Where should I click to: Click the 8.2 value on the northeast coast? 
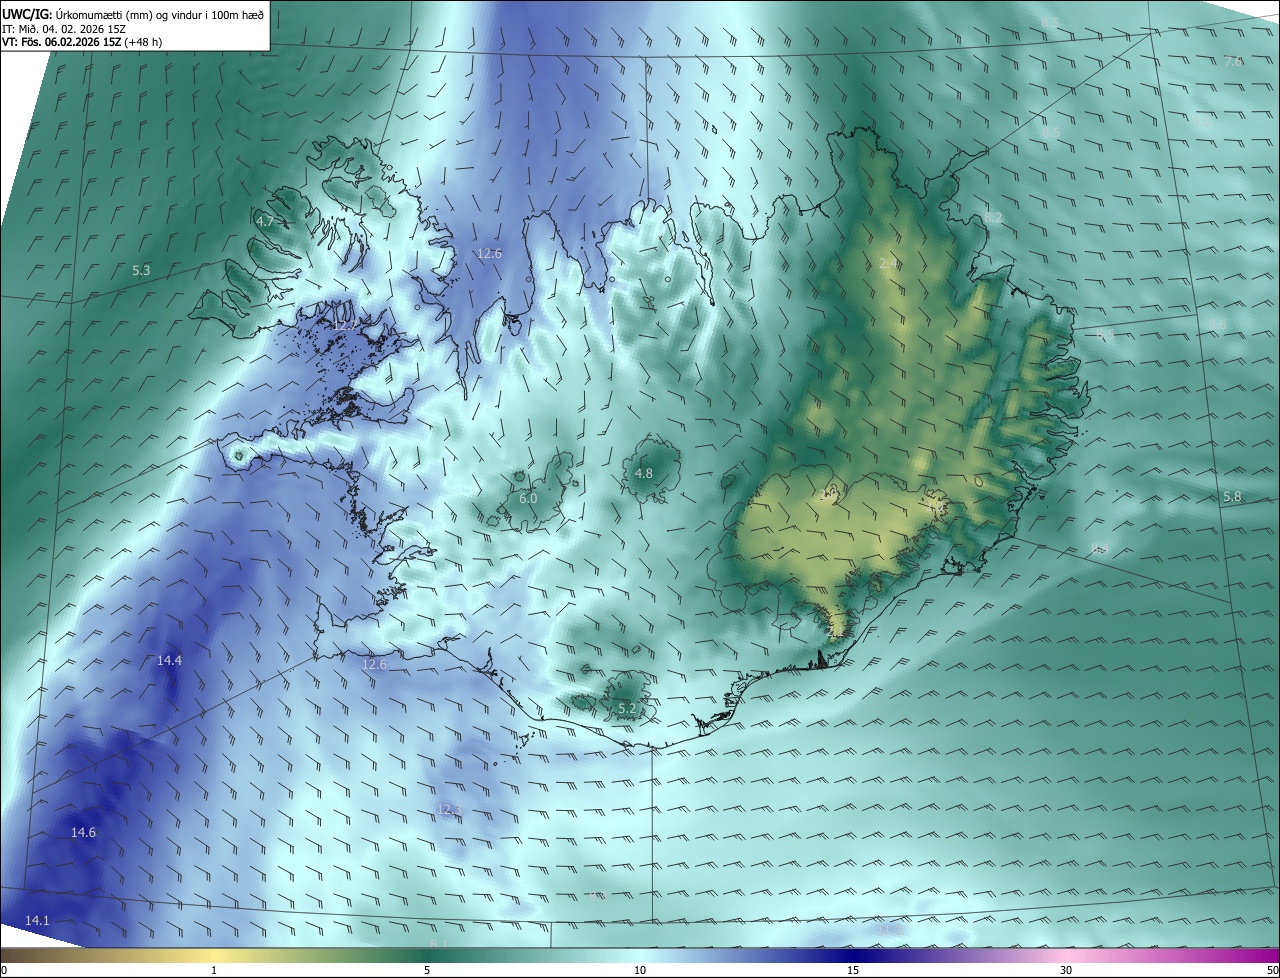click(993, 217)
